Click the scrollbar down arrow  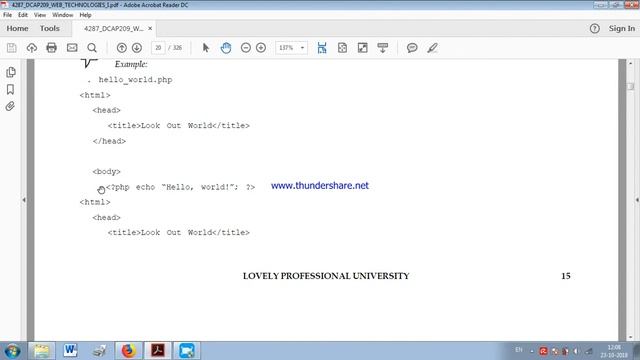click(x=631, y=337)
